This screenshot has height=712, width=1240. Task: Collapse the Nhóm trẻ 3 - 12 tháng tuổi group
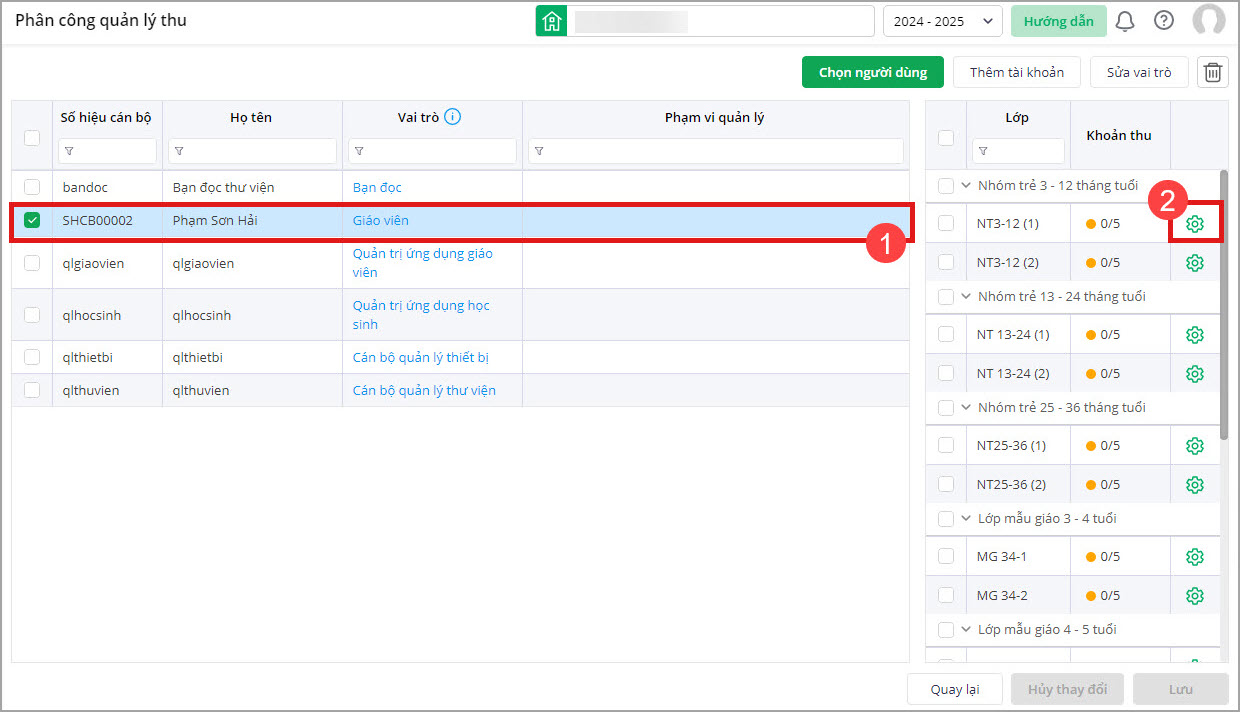[x=966, y=186]
